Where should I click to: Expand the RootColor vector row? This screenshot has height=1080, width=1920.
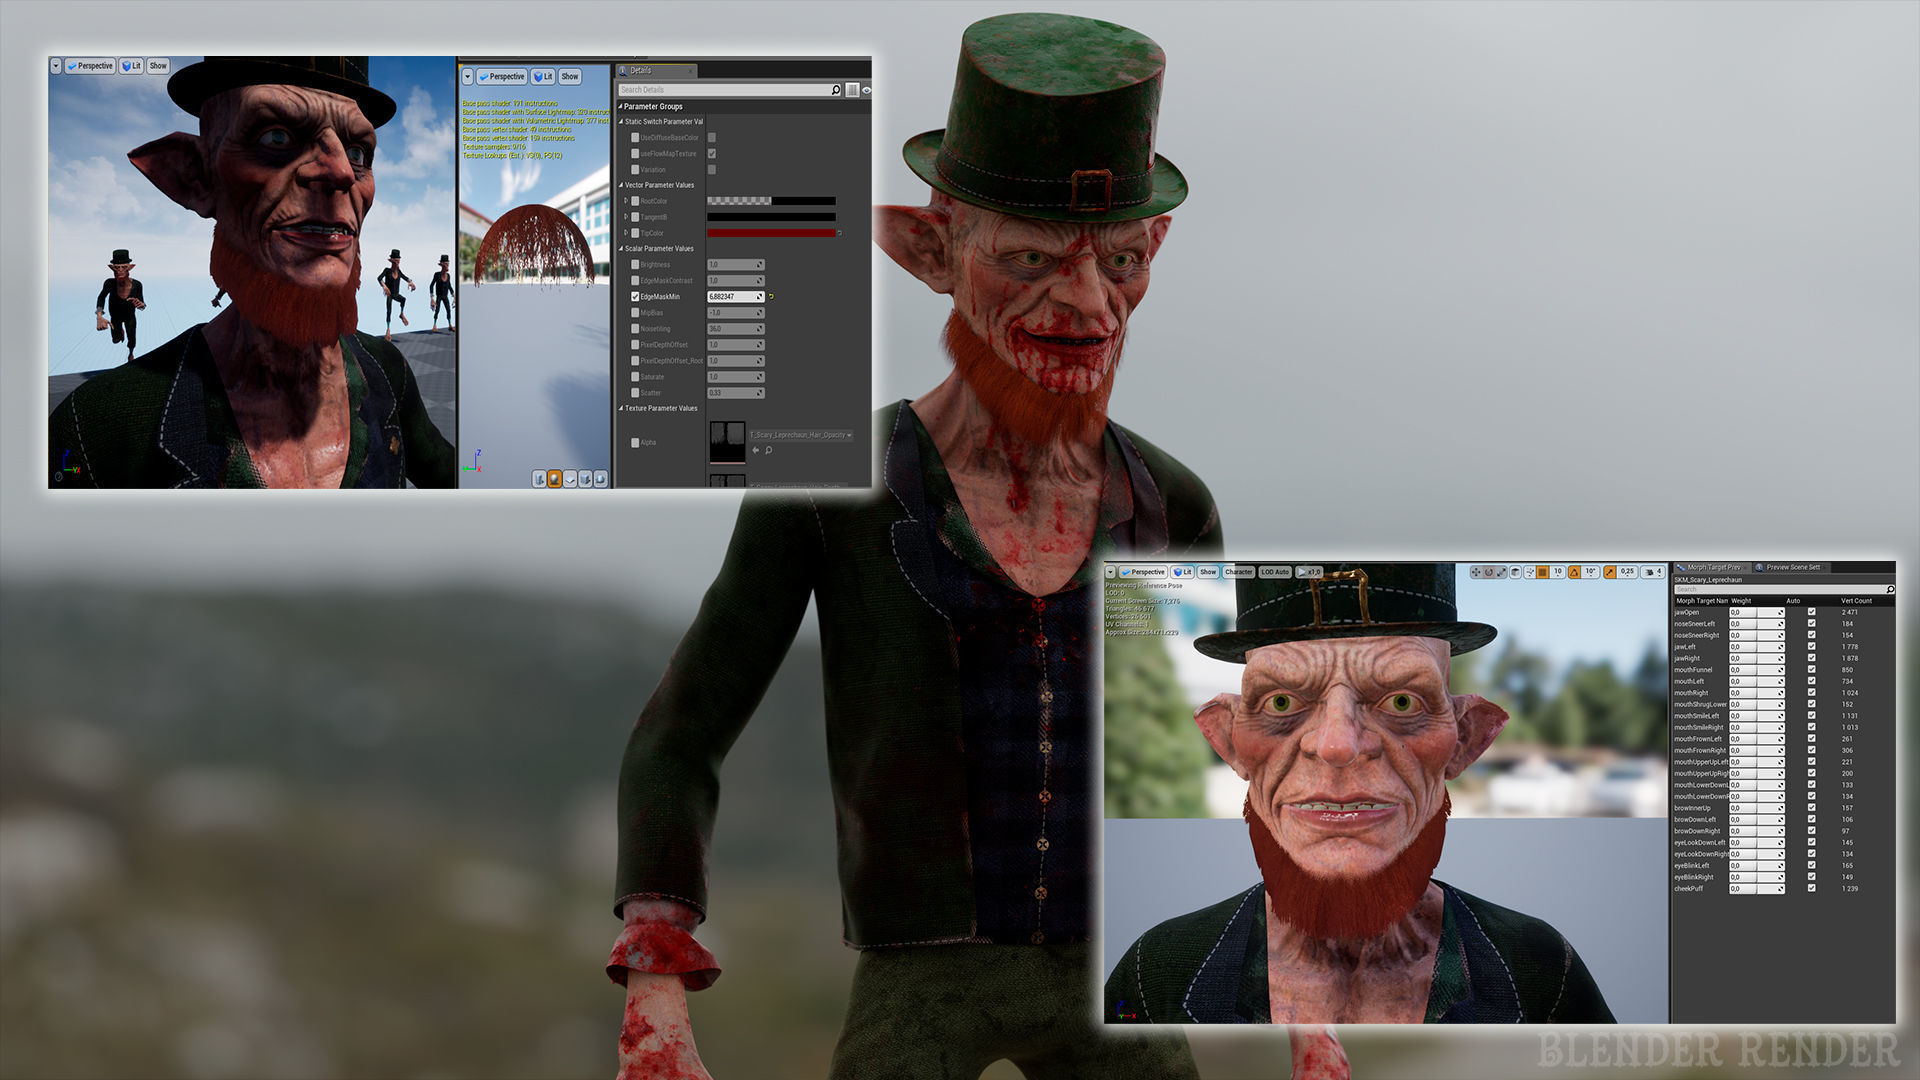(626, 201)
